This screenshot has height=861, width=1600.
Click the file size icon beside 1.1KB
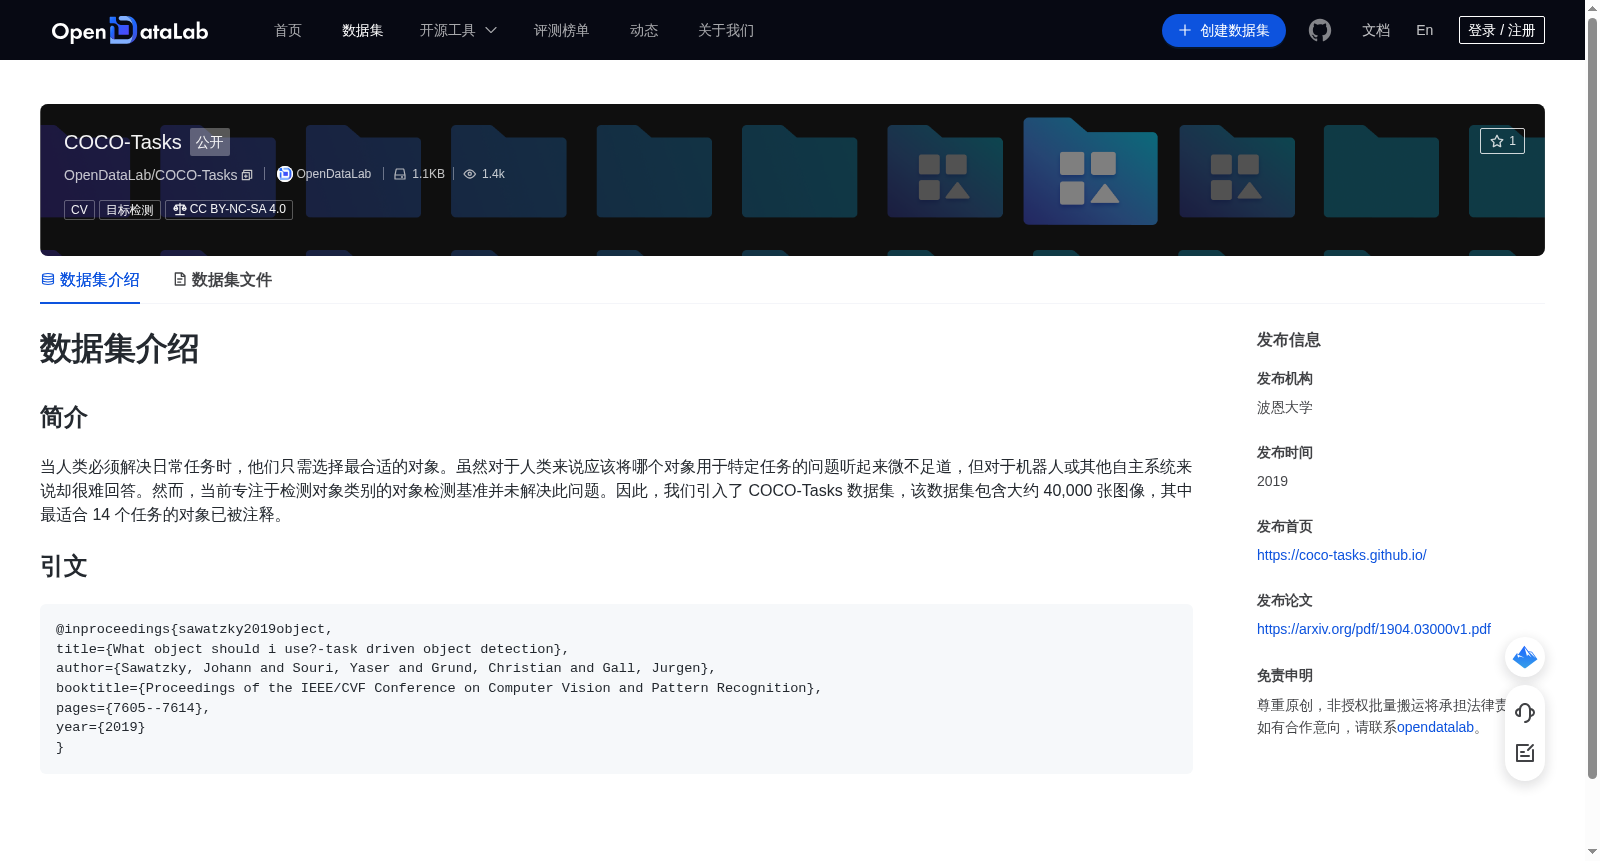pos(400,174)
